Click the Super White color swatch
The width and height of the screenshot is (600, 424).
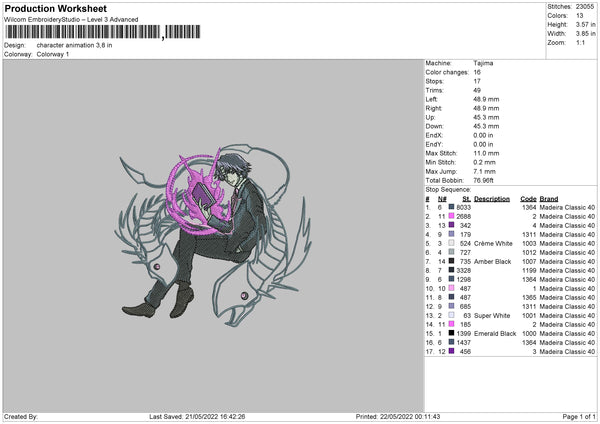(452, 315)
